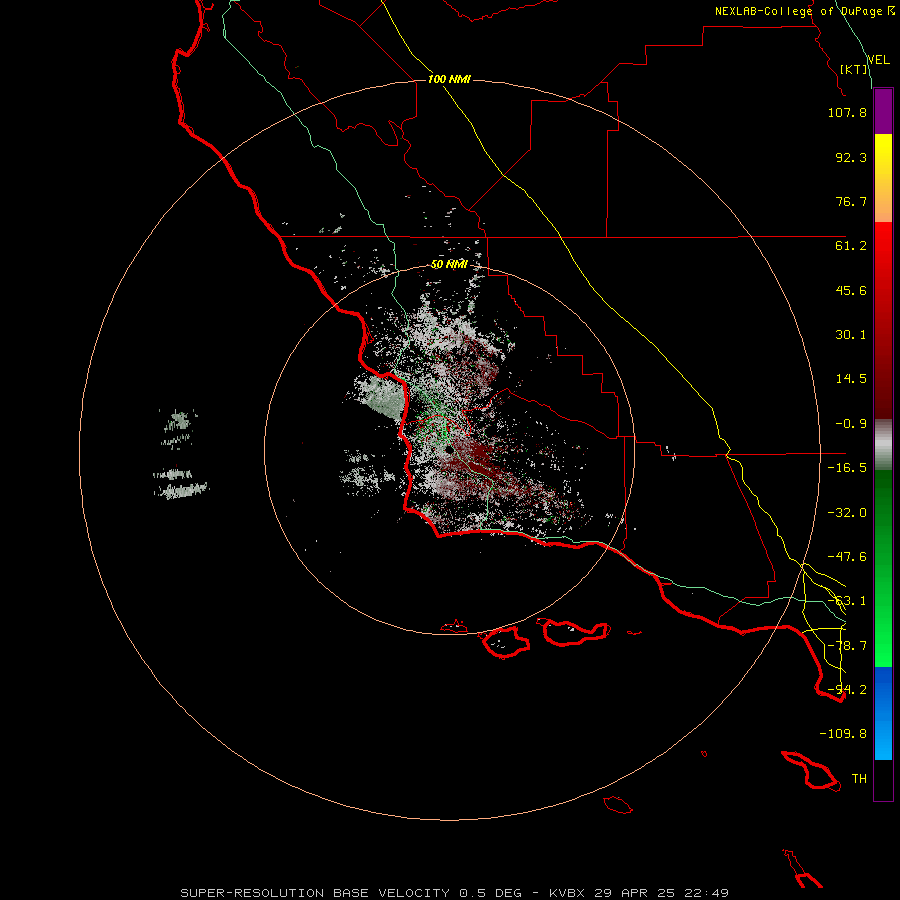This screenshot has width=900, height=900.
Task: Click the 61.2 scale value
Action: point(851,246)
